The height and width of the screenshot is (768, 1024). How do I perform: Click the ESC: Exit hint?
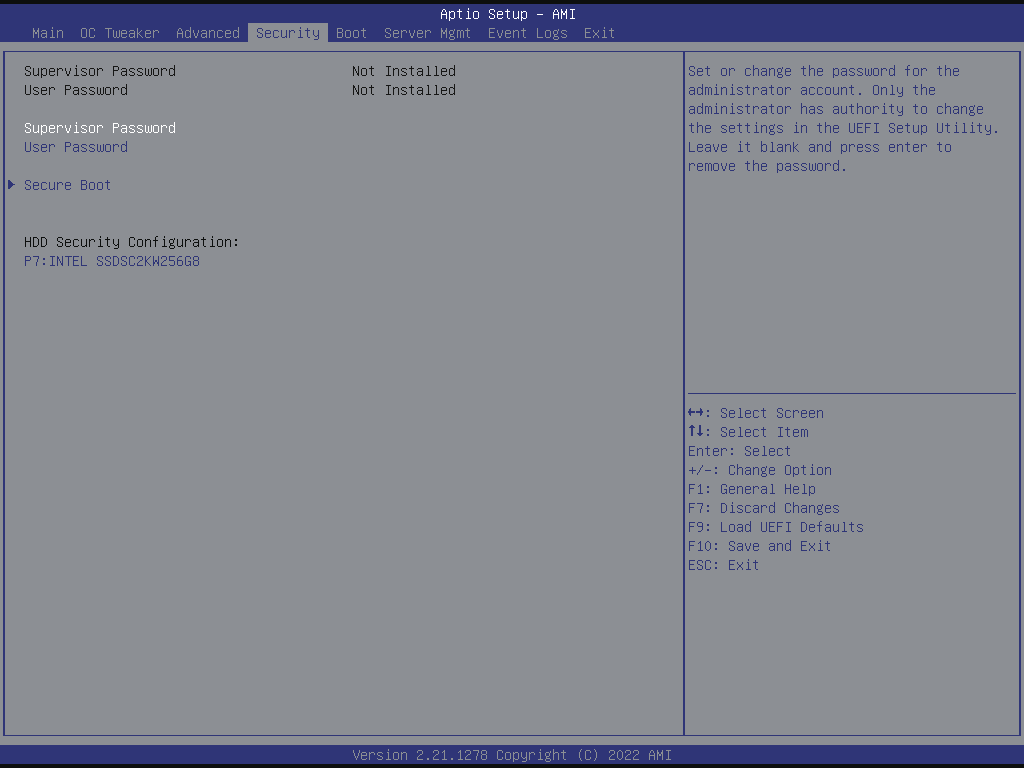[724, 565]
